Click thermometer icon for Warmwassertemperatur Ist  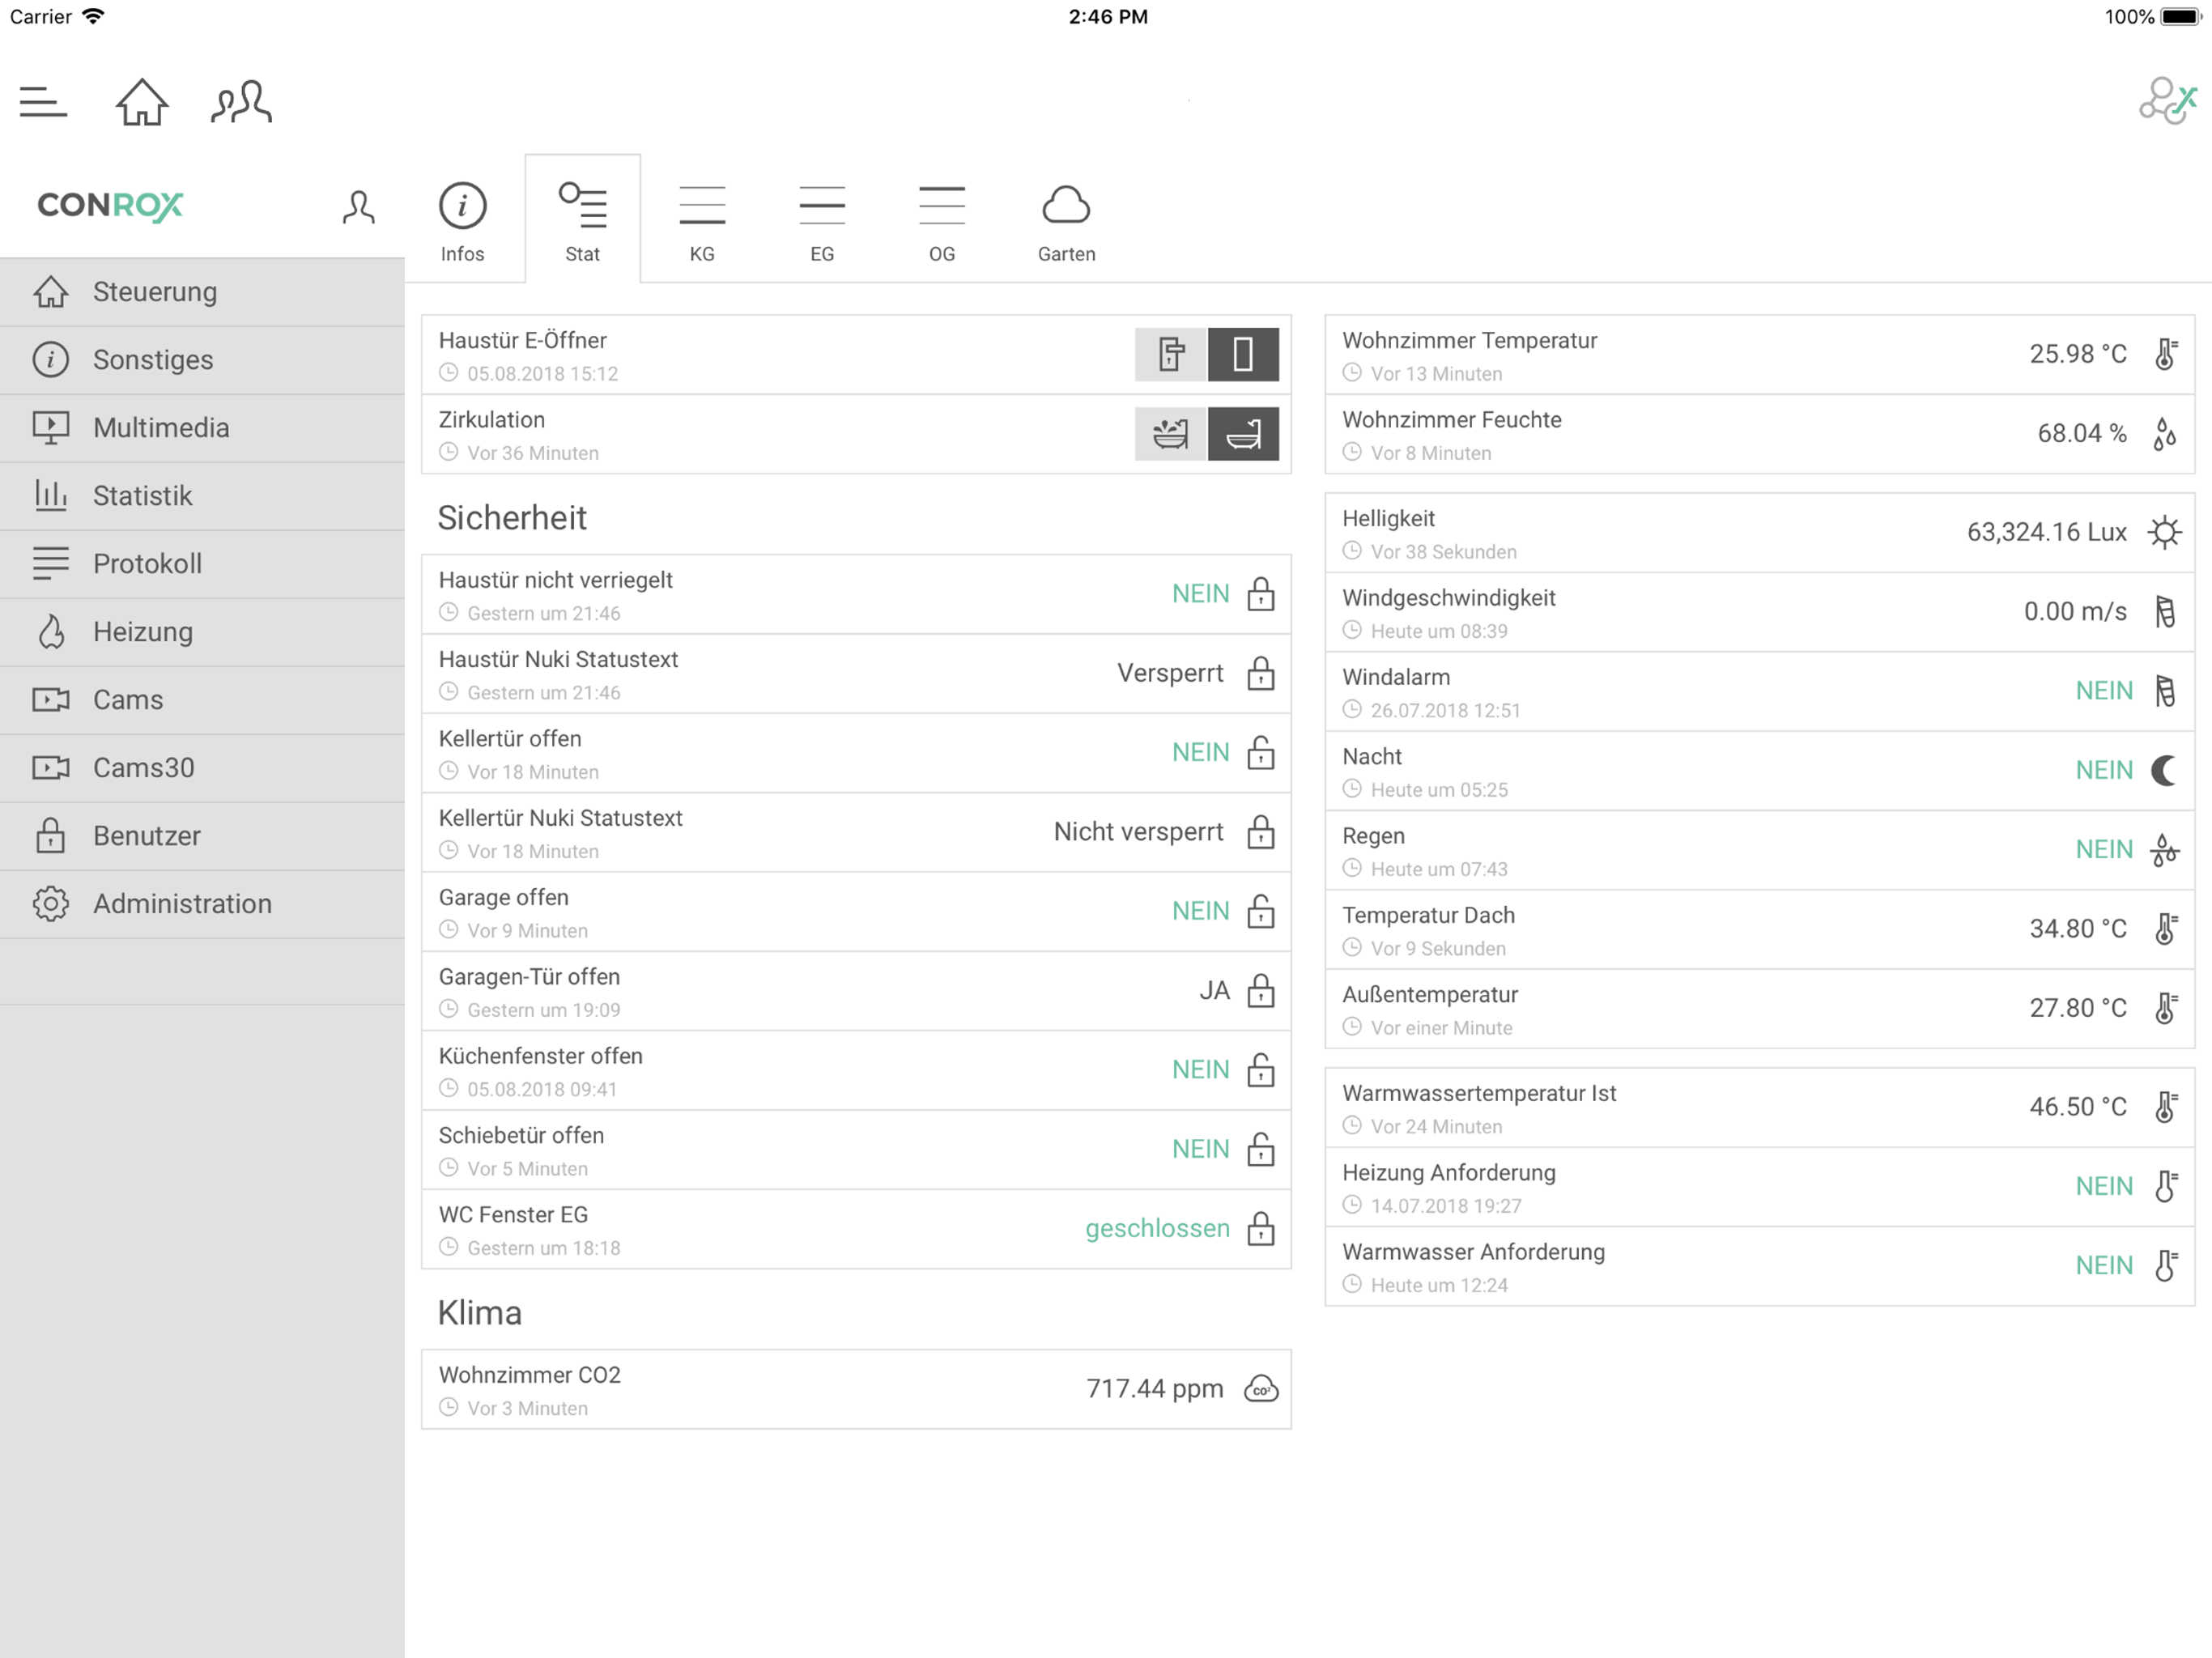point(2165,1107)
